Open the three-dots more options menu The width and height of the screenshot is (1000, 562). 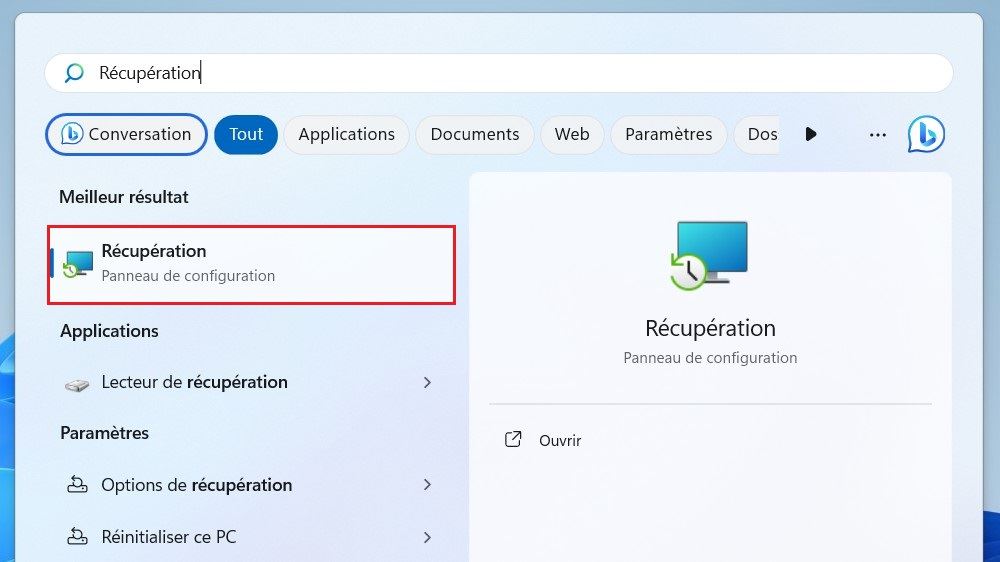coord(878,134)
